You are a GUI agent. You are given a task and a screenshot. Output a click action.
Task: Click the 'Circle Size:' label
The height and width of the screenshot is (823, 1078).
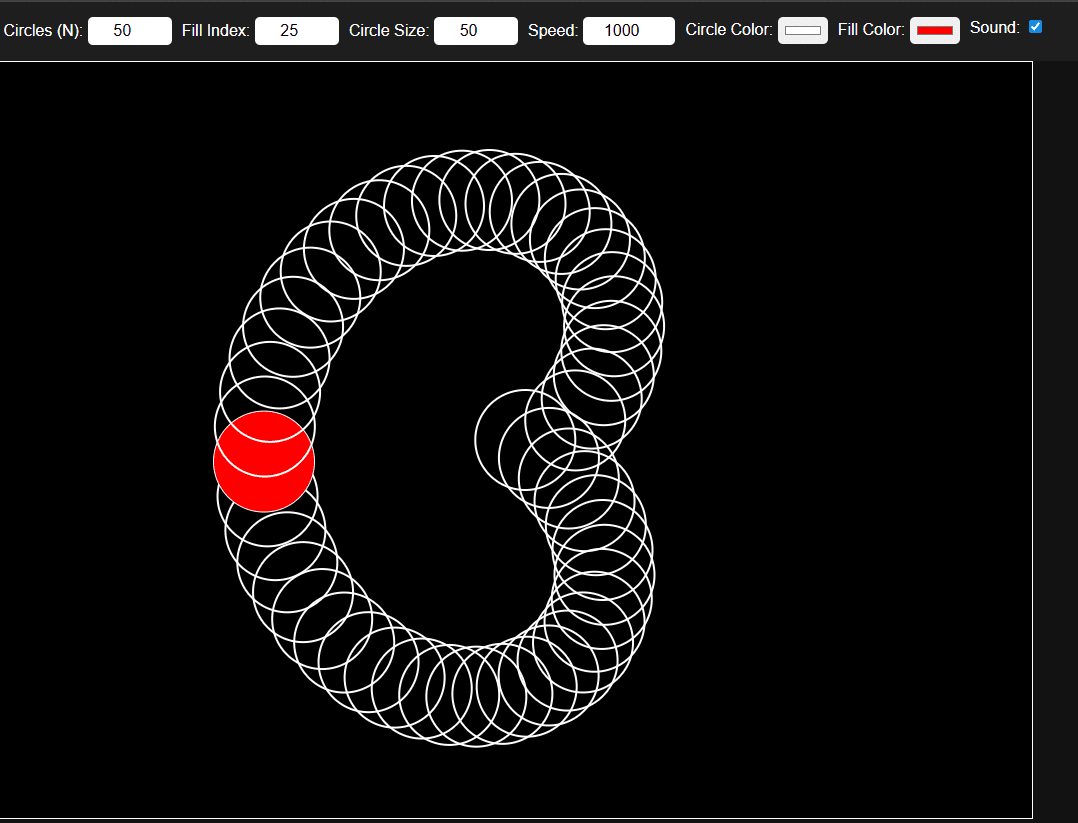tap(388, 30)
